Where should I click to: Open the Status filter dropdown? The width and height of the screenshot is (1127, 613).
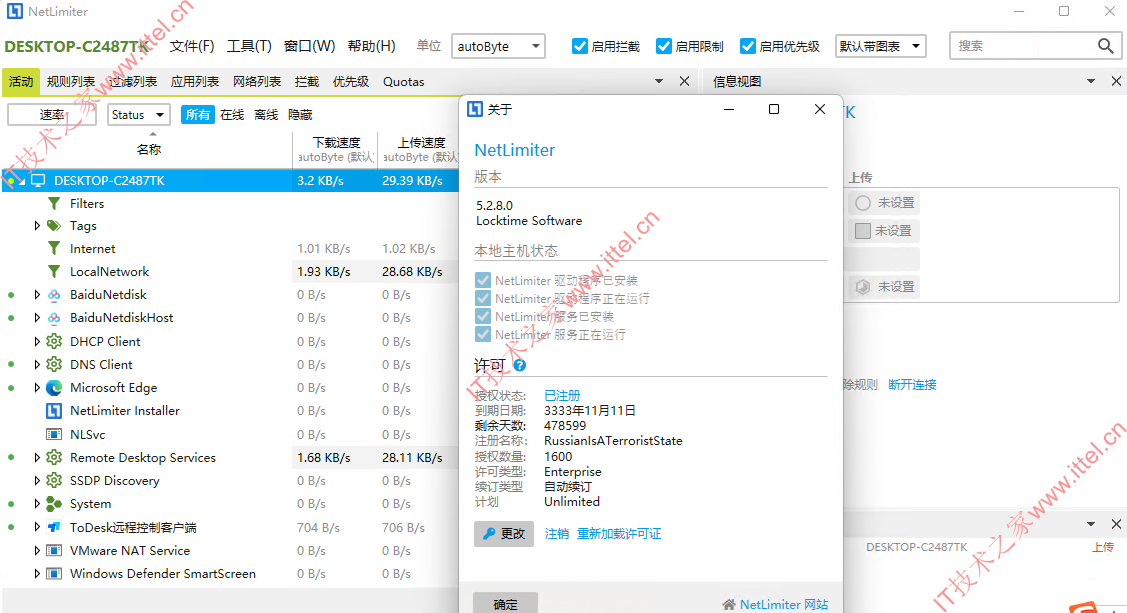(x=137, y=114)
